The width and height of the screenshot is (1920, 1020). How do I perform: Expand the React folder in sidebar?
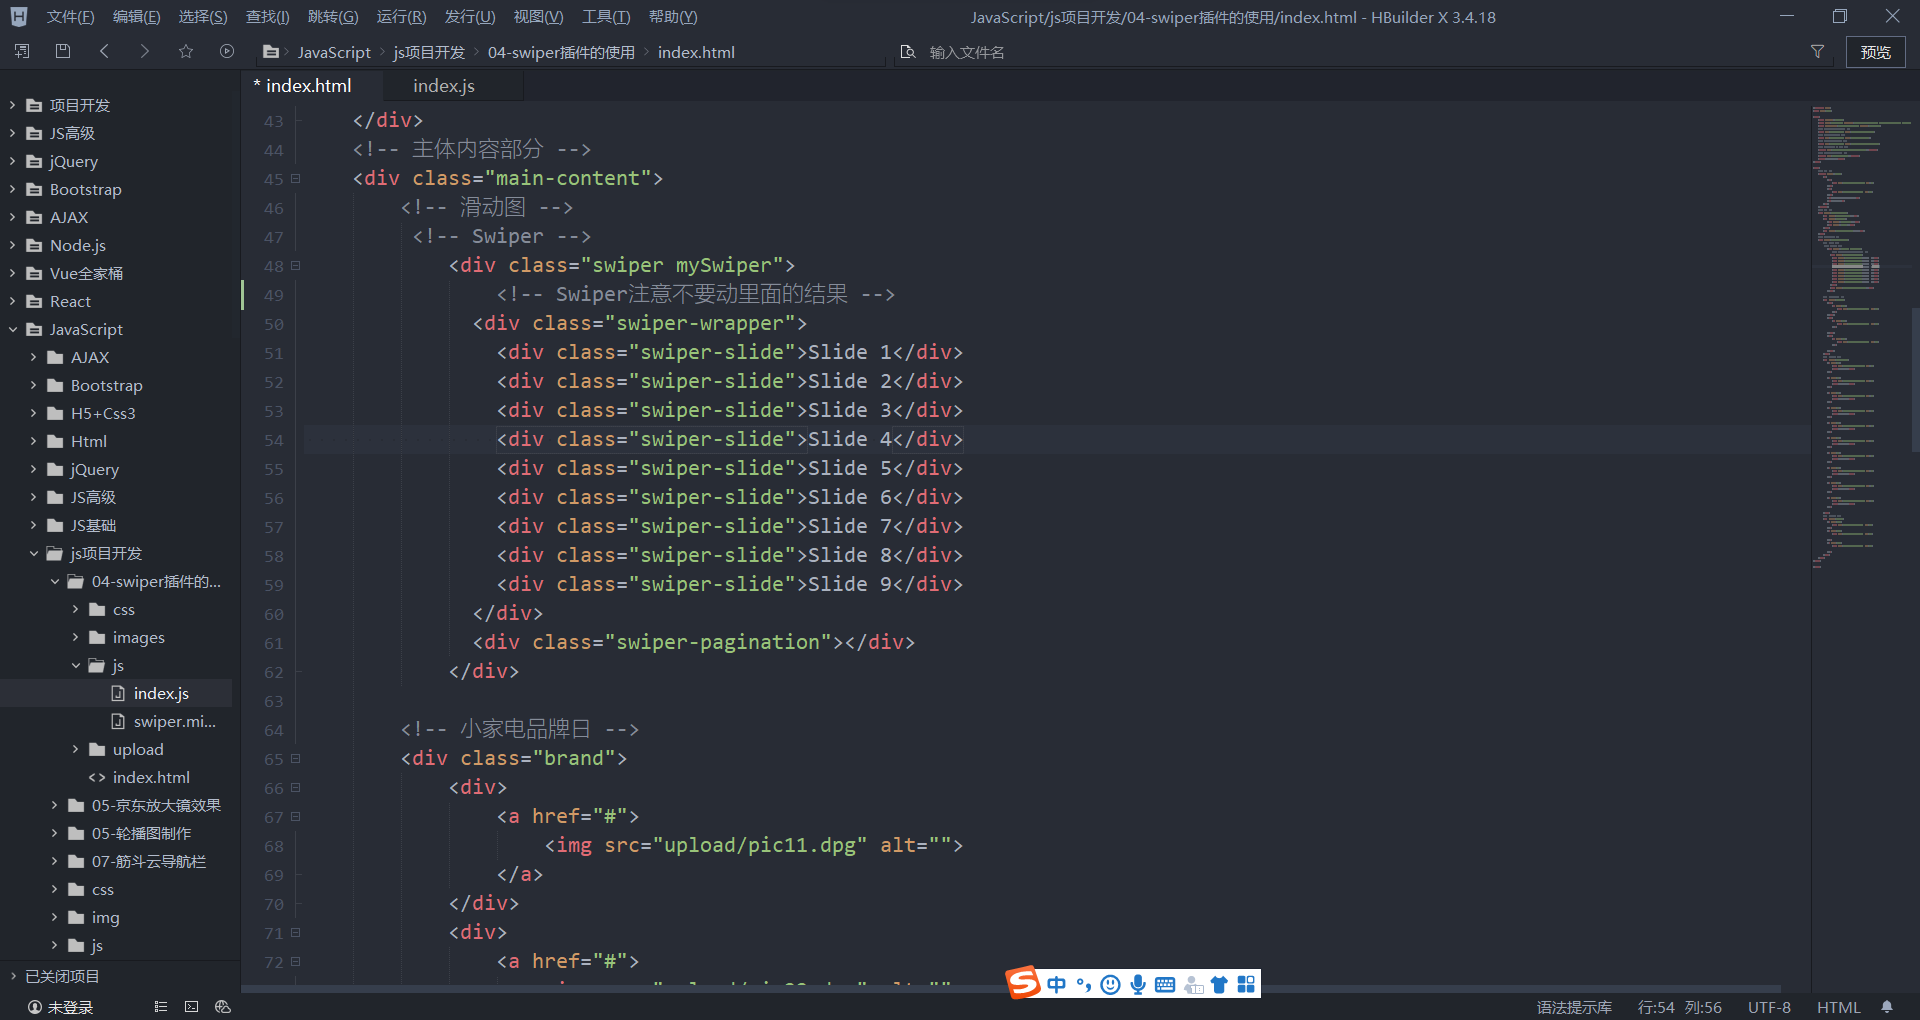coord(12,301)
